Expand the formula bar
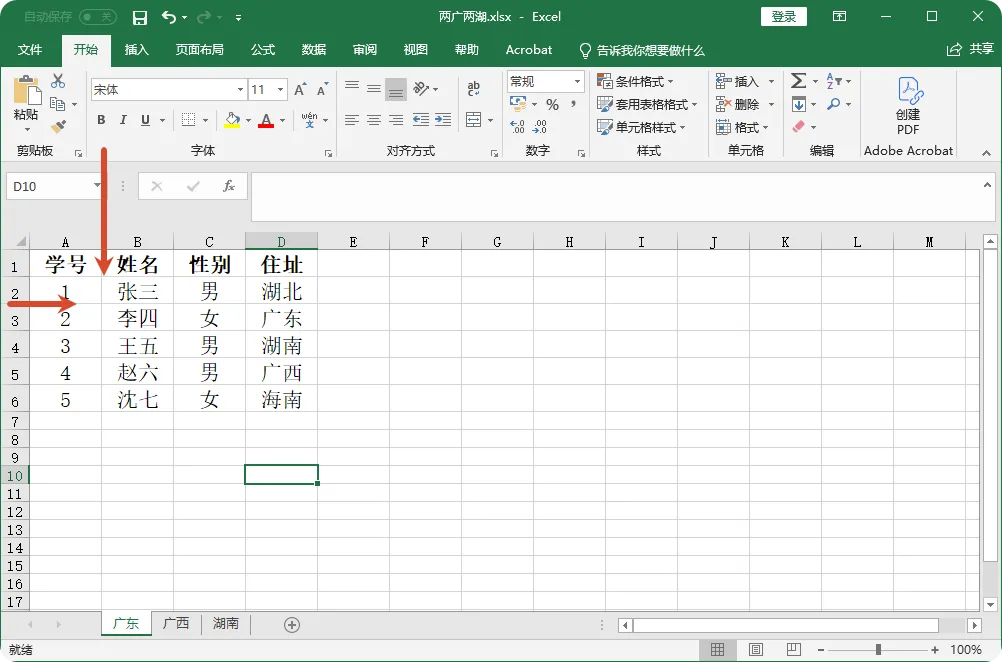This screenshot has width=1002, height=662. (x=987, y=185)
